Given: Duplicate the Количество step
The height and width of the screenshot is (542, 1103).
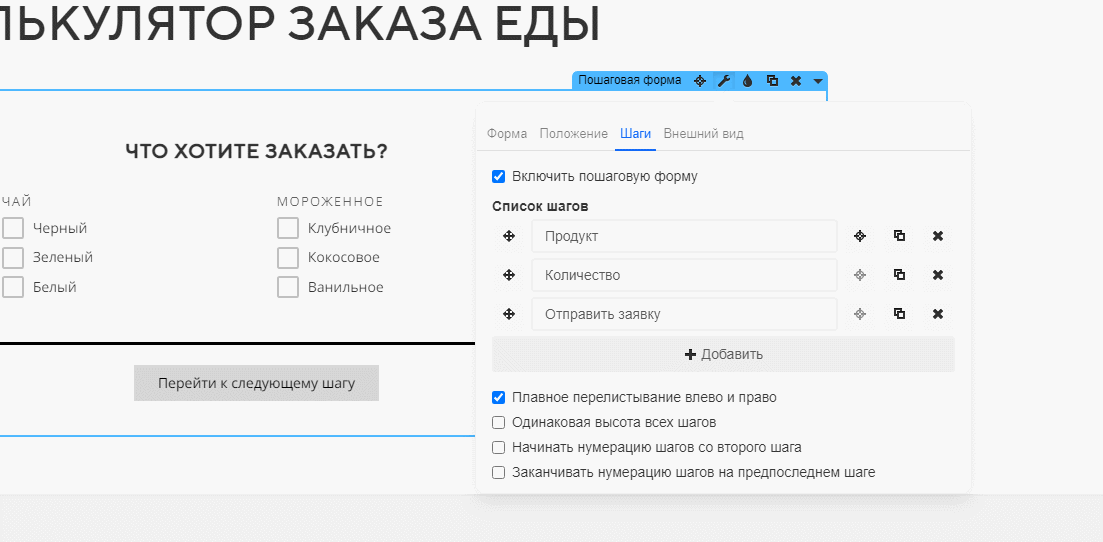Looking at the screenshot, I should 899,275.
